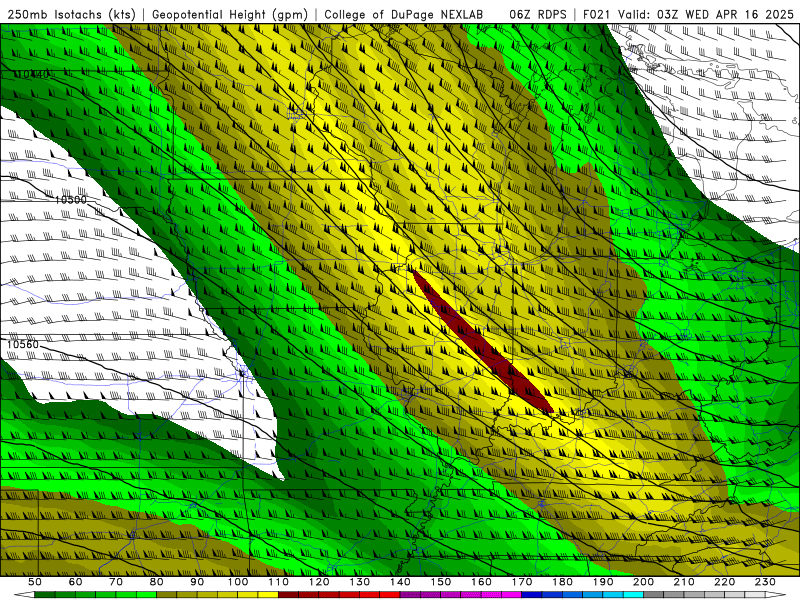
Task: Click the "03Z WED APR 16 2025" valid time
Action: 726,14
